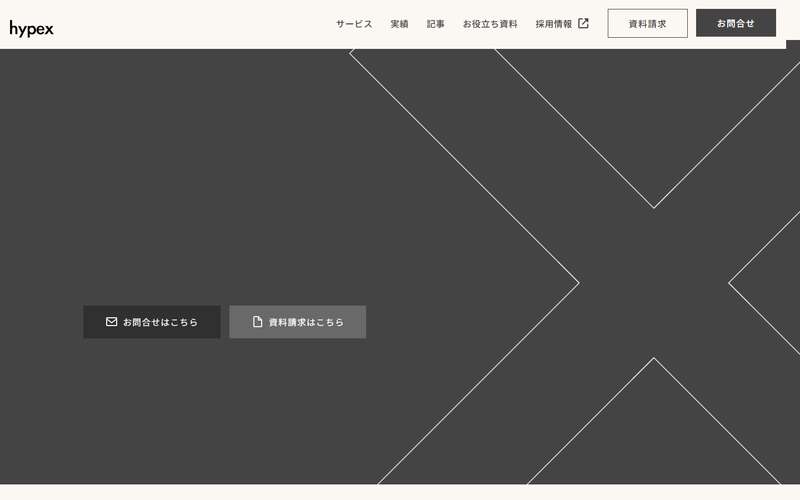Click the document icon on 資料請求はこちら
800x500 pixels.
tap(258, 321)
